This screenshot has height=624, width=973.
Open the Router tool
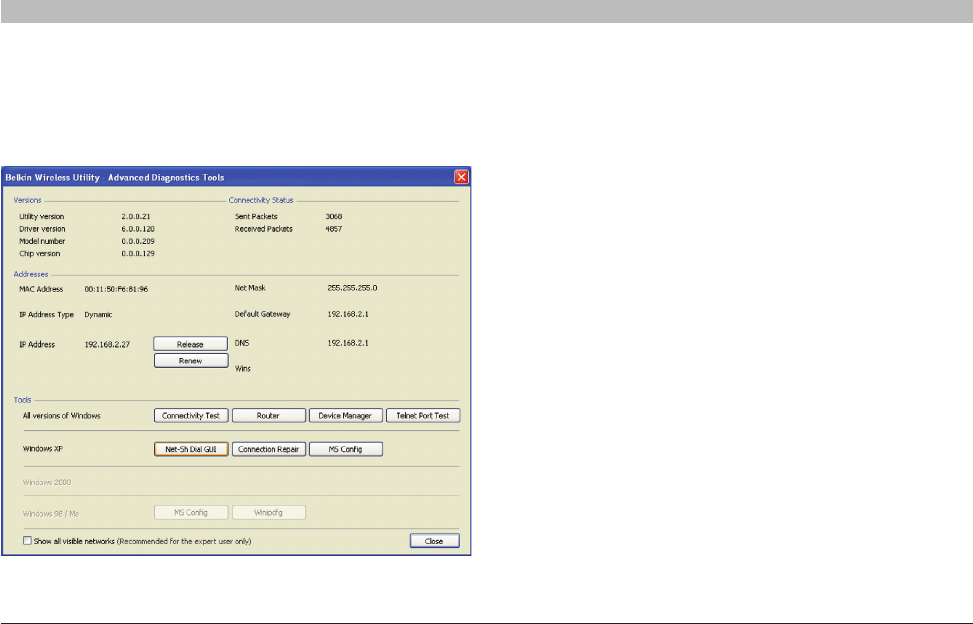coord(268,415)
